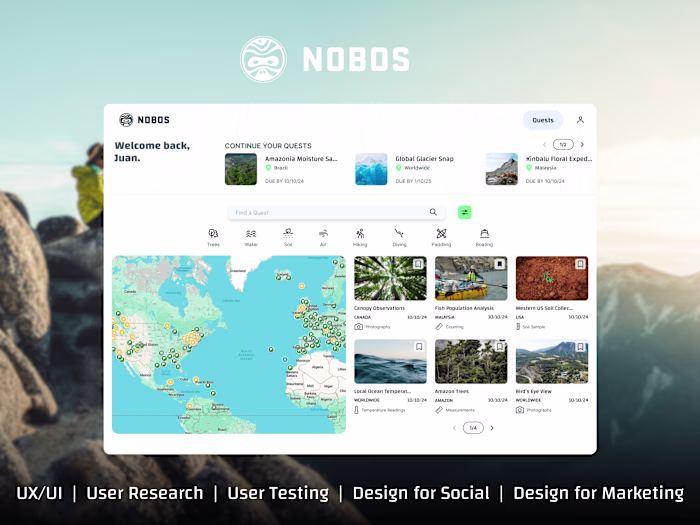700x525 pixels.
Task: Open Kinbalu Floral Expedition quest thumbnail
Action: click(502, 169)
